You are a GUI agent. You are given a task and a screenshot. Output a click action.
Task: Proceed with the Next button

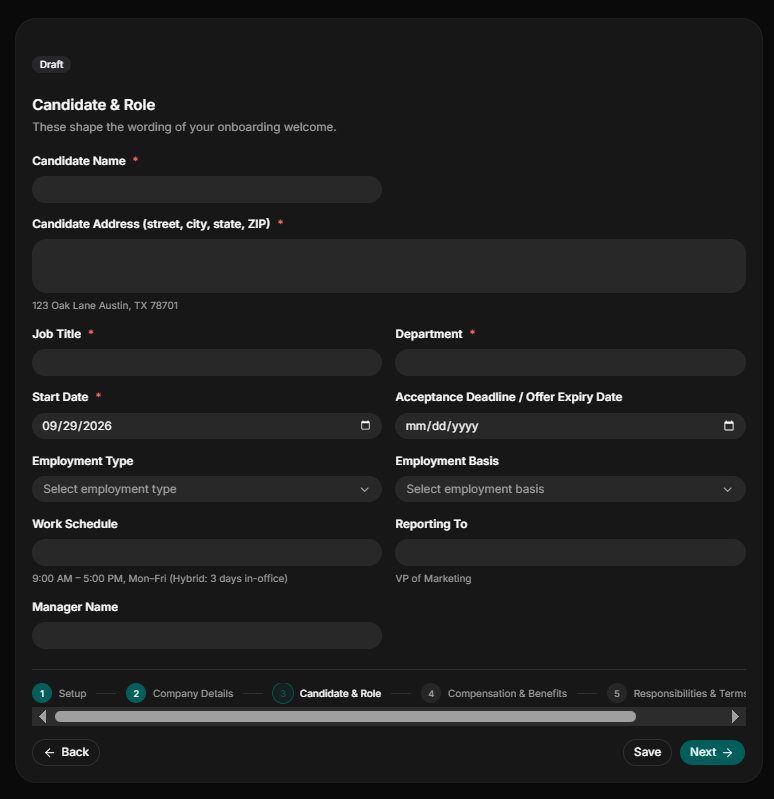pos(712,752)
